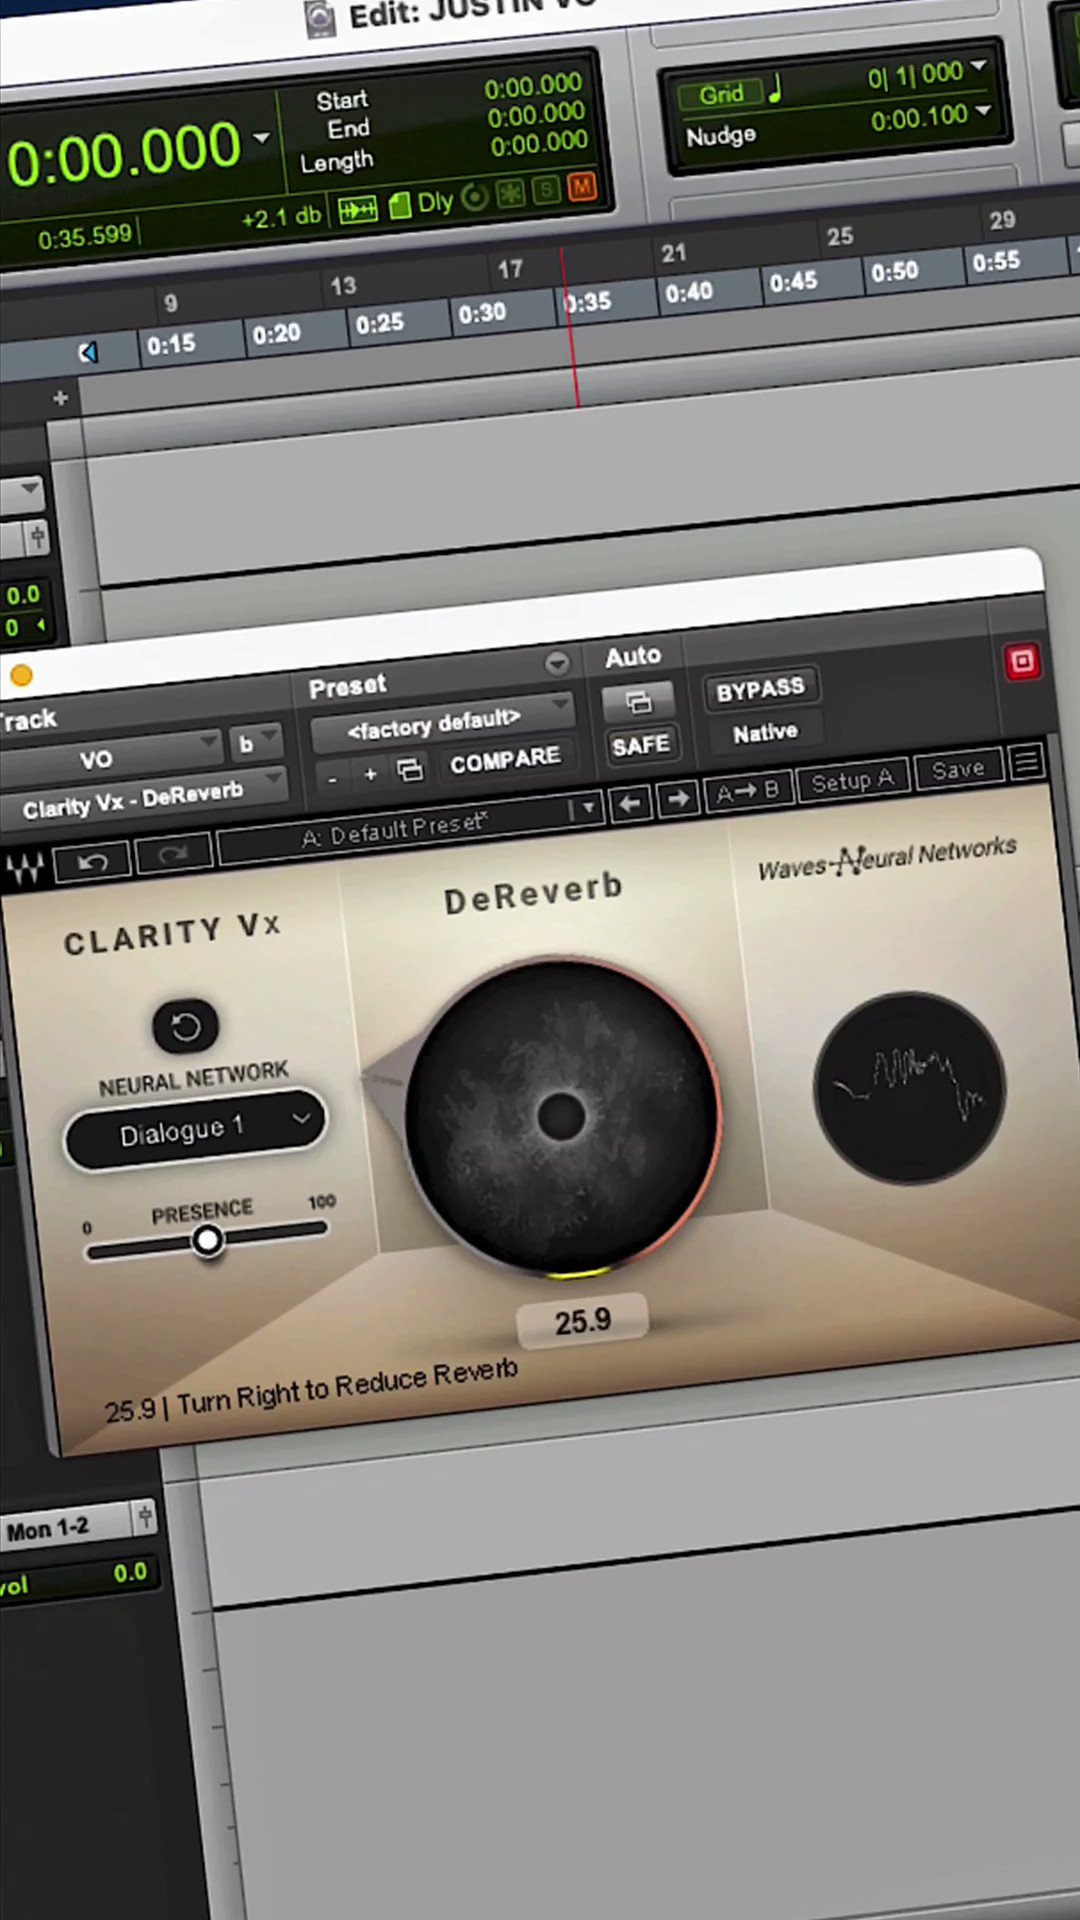The height and width of the screenshot is (1920, 1080).
Task: Click the 0:00.100 nudge value
Action: [x=919, y=119]
